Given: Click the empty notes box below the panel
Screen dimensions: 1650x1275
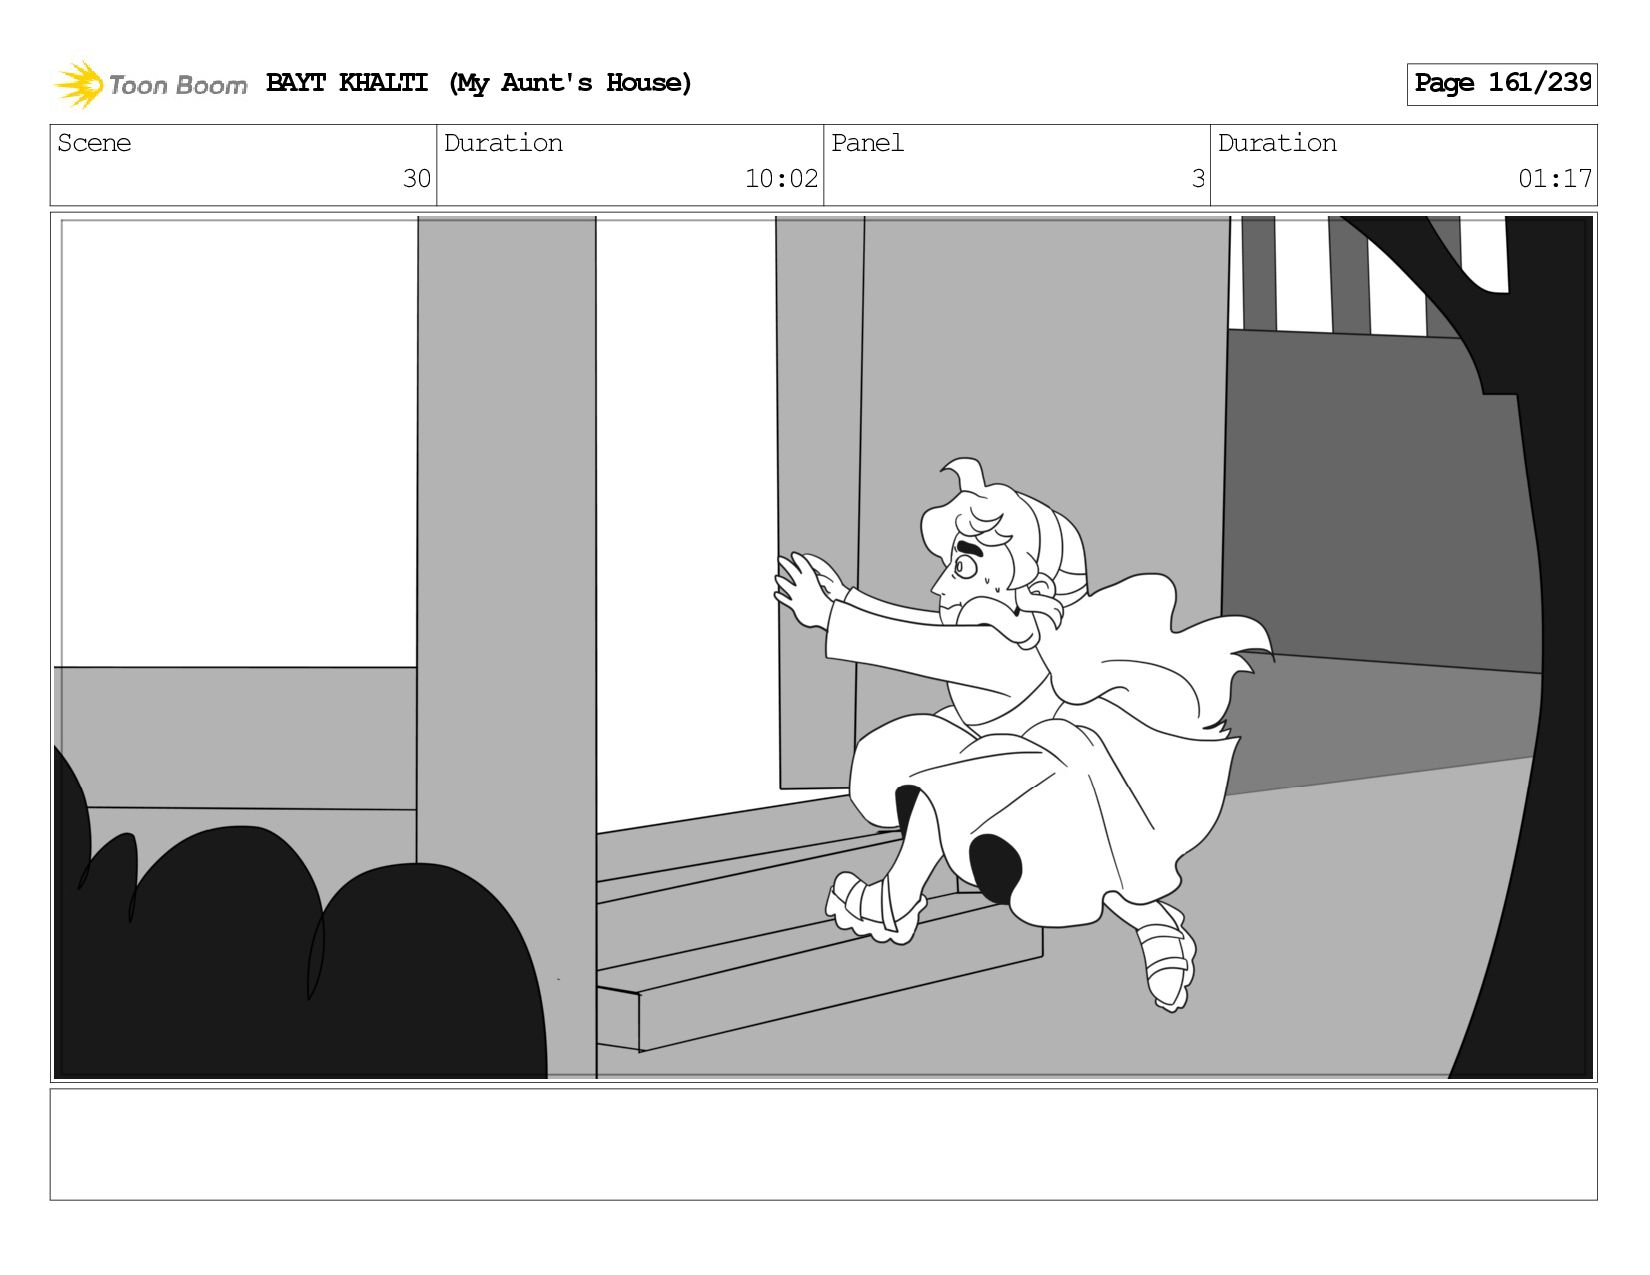Looking at the screenshot, I should tap(824, 1144).
